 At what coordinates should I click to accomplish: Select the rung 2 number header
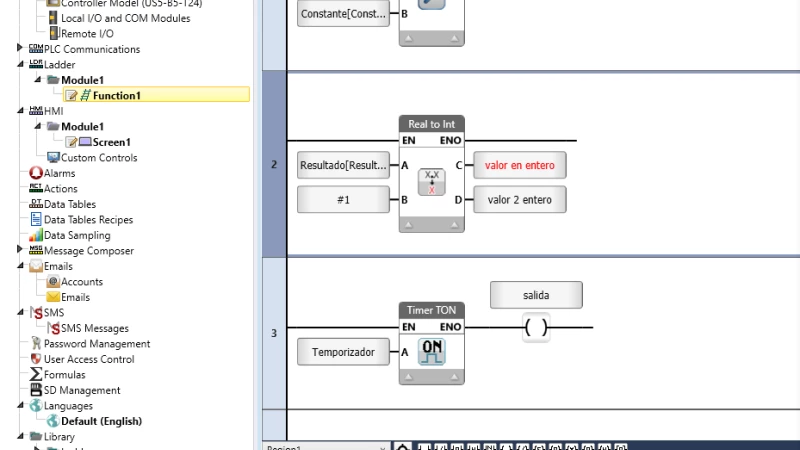(x=274, y=164)
